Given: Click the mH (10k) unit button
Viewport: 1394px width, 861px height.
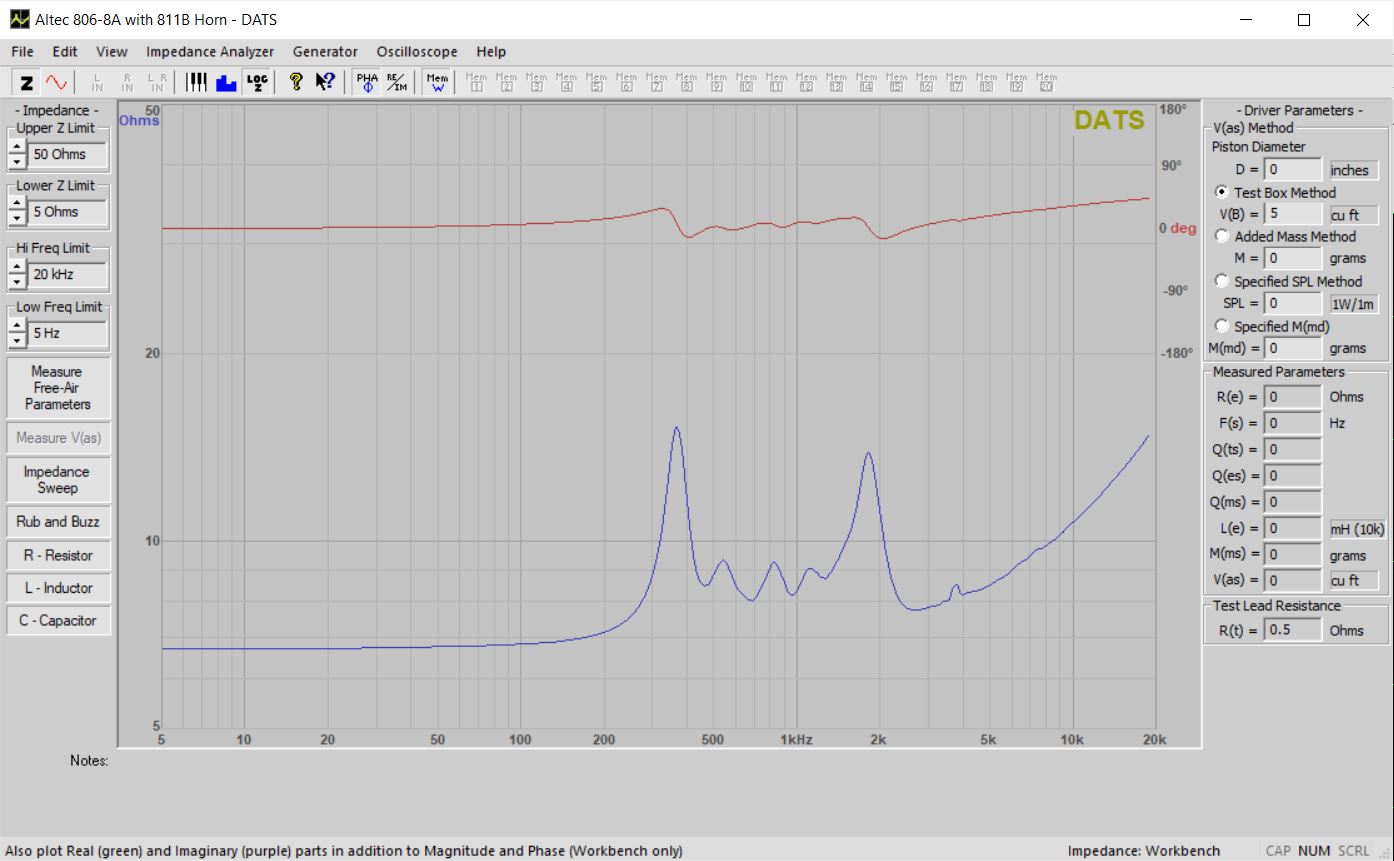Looking at the screenshot, I should [1356, 529].
